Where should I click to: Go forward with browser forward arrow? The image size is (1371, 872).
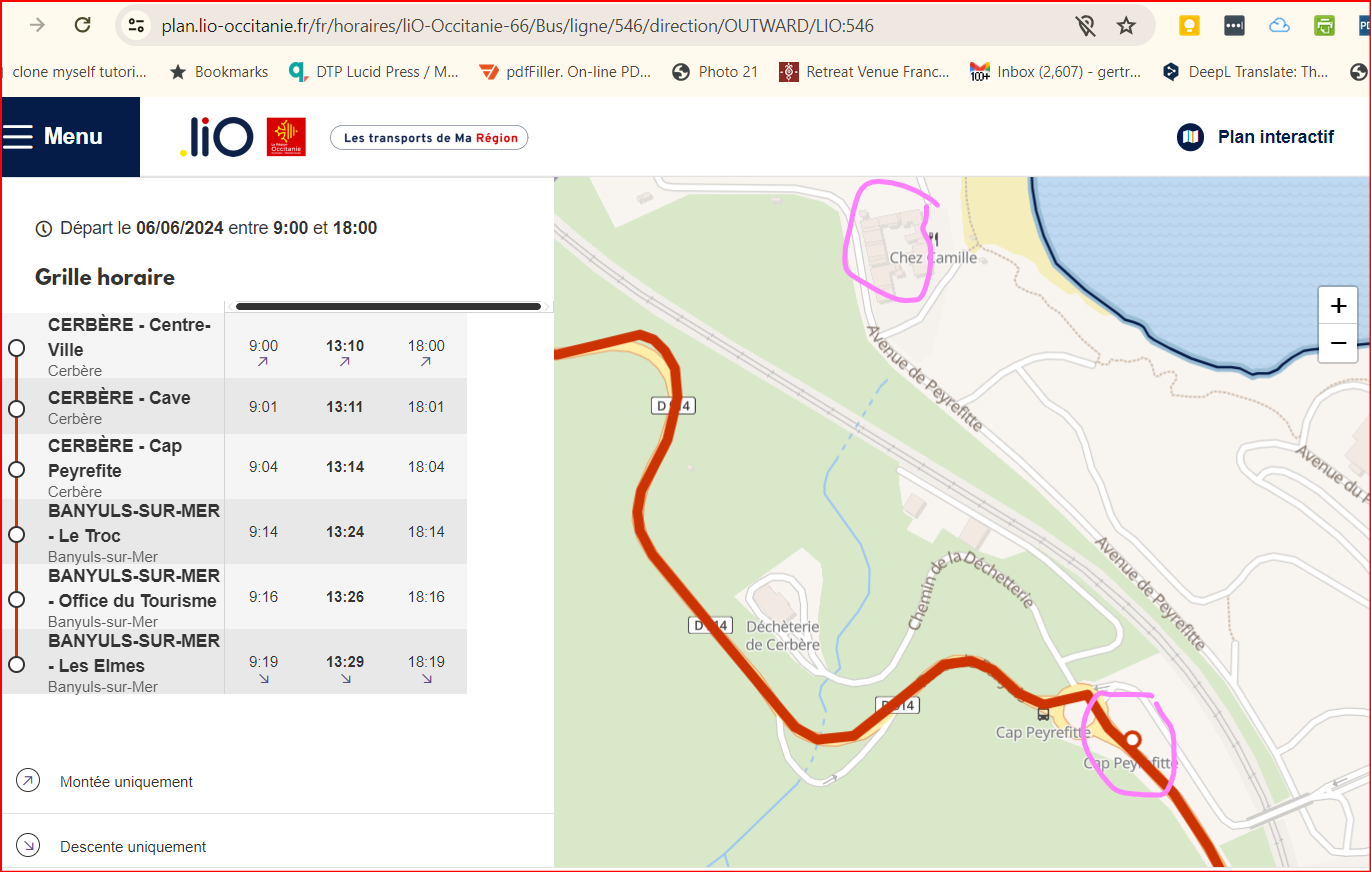tap(37, 25)
